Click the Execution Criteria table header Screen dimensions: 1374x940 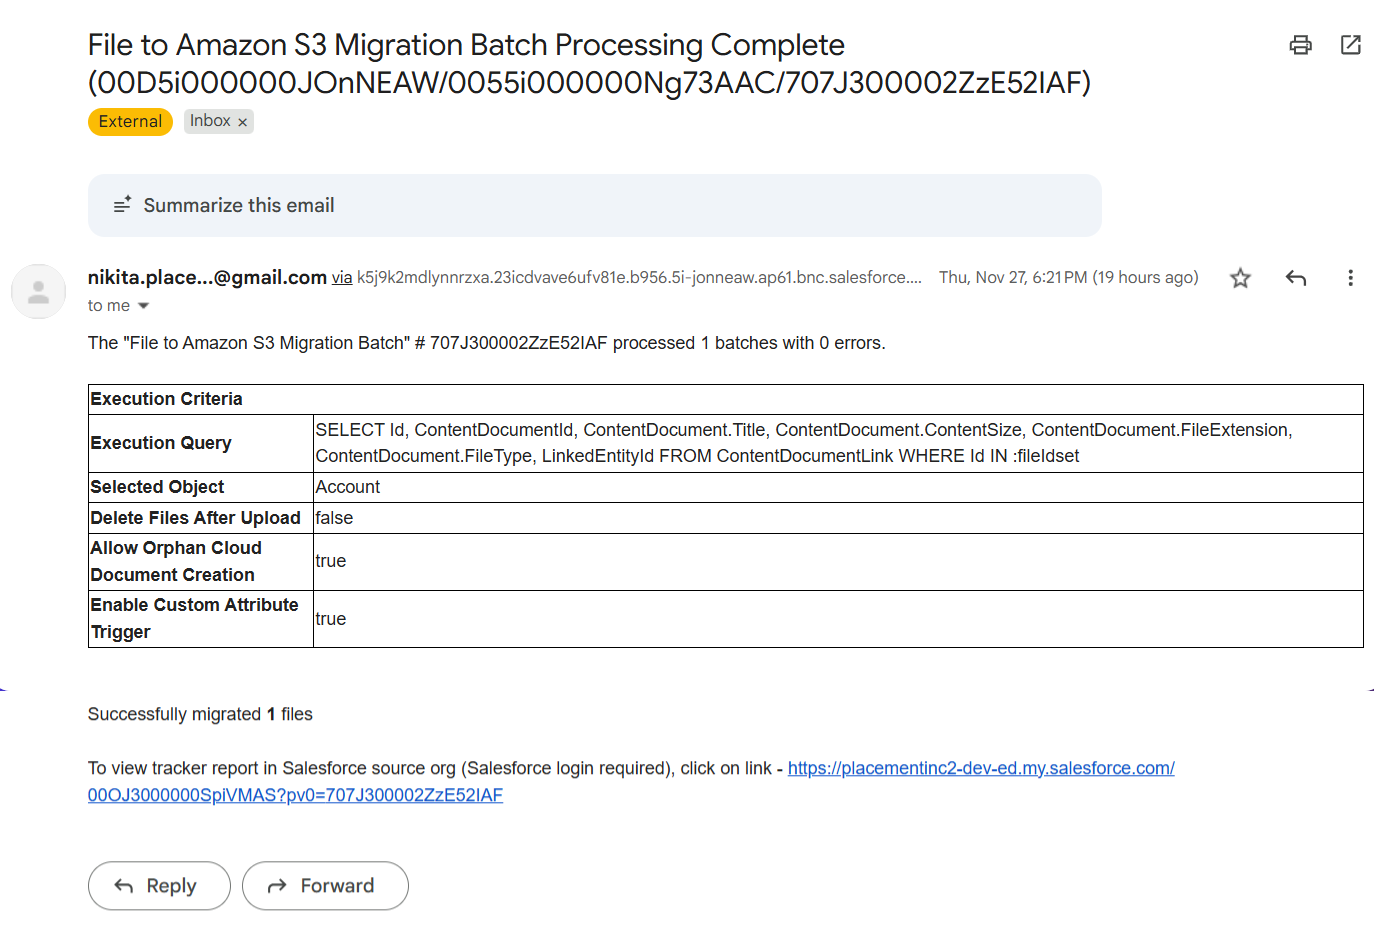726,399
